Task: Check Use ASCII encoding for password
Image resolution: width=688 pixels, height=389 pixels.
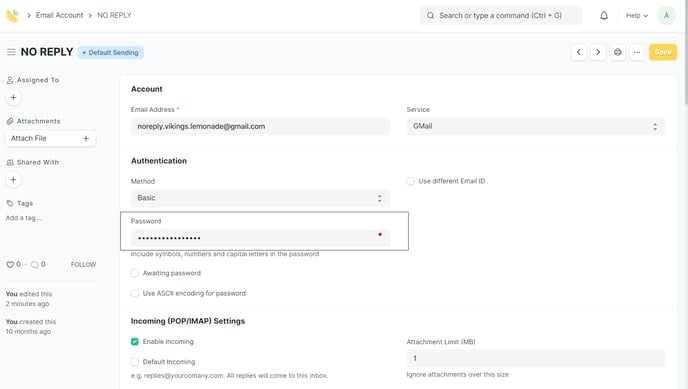Action: tap(135, 293)
